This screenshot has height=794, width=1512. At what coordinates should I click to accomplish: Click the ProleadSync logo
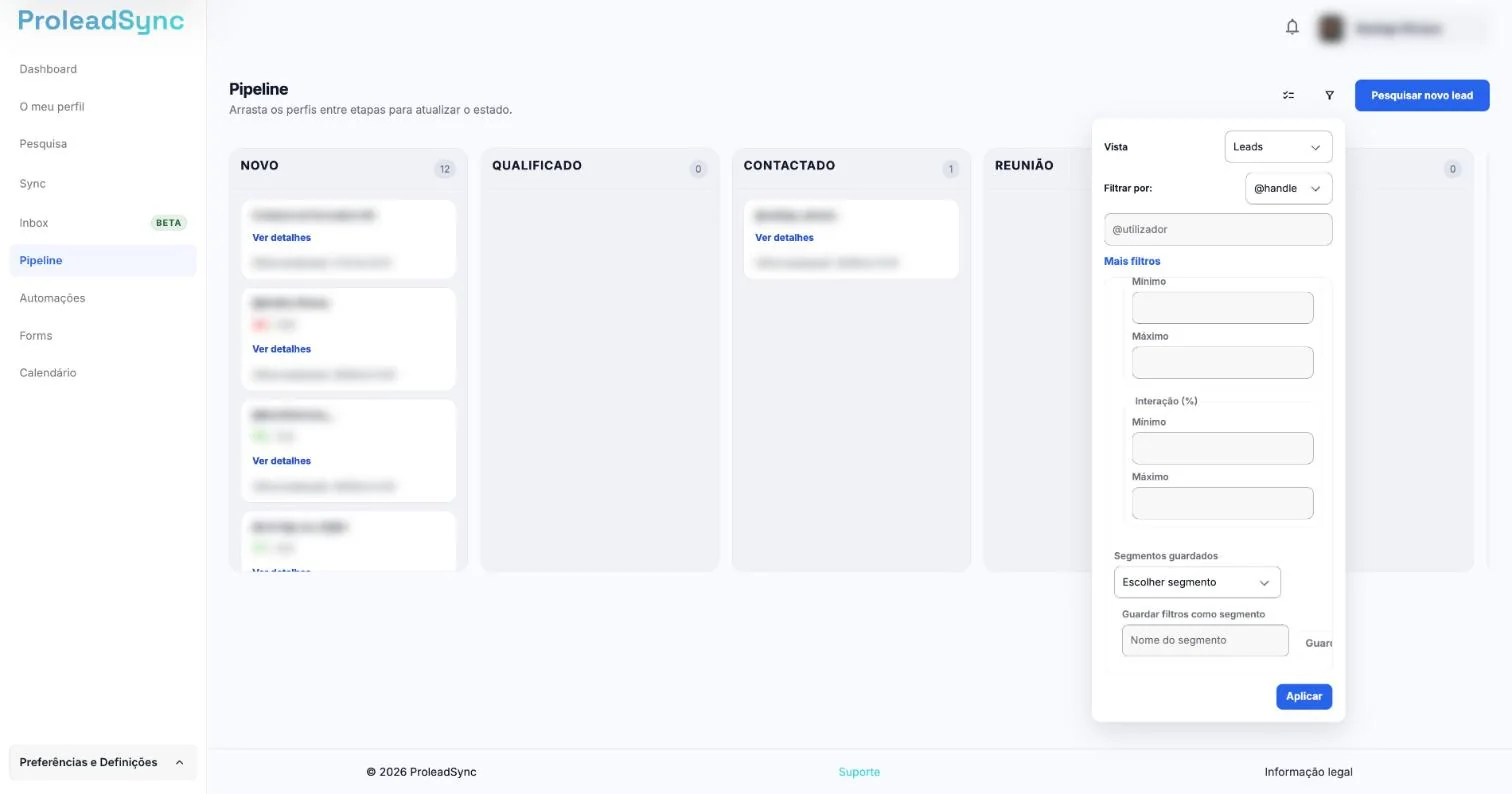click(x=101, y=21)
